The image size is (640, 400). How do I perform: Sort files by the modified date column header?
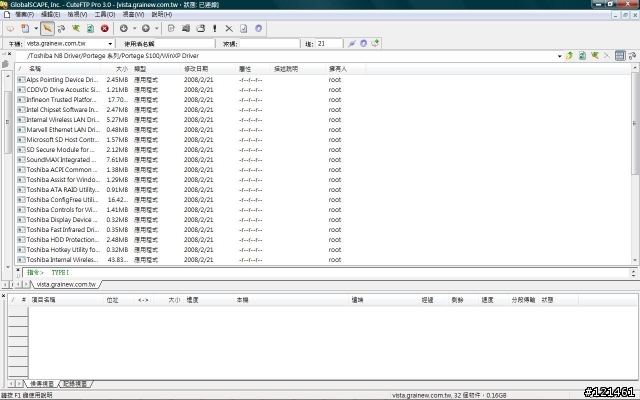(208, 69)
